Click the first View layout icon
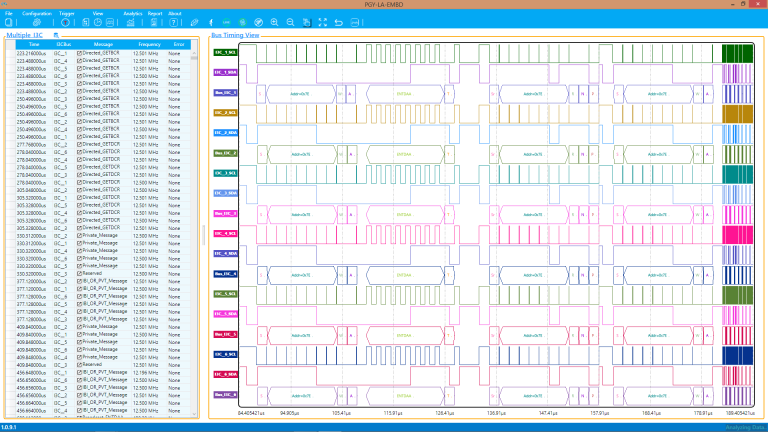 click(x=86, y=23)
